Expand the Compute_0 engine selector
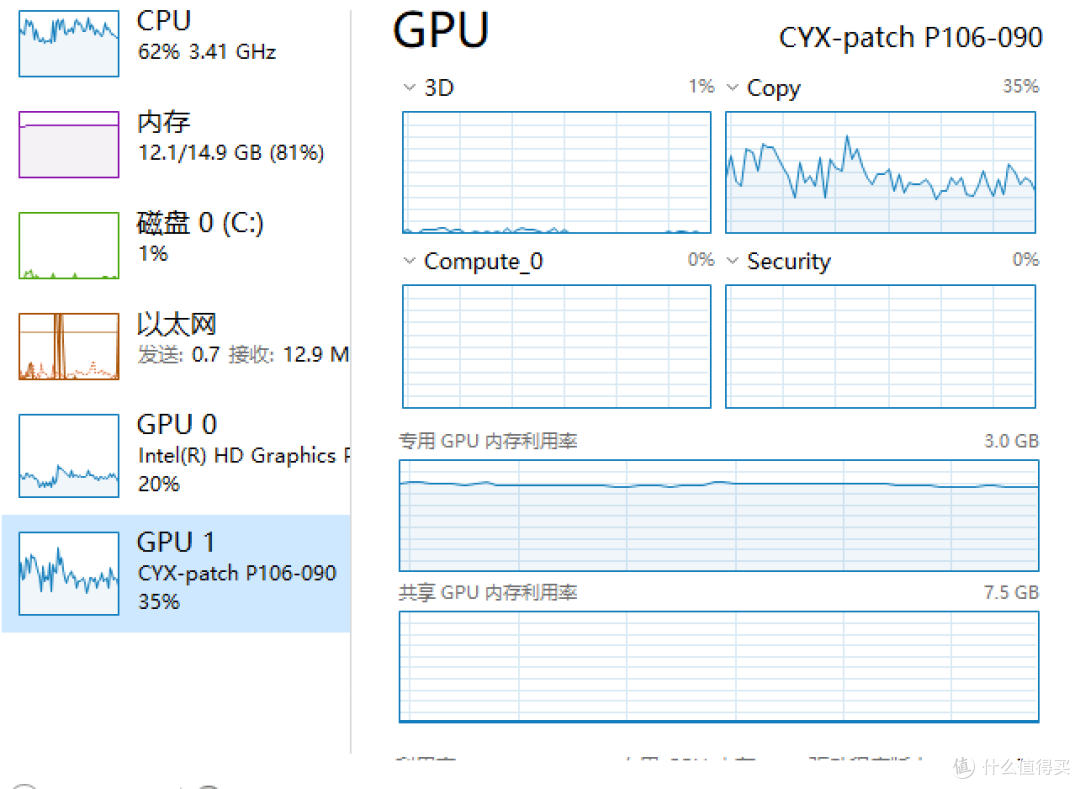The image size is (1080, 789). [x=409, y=261]
